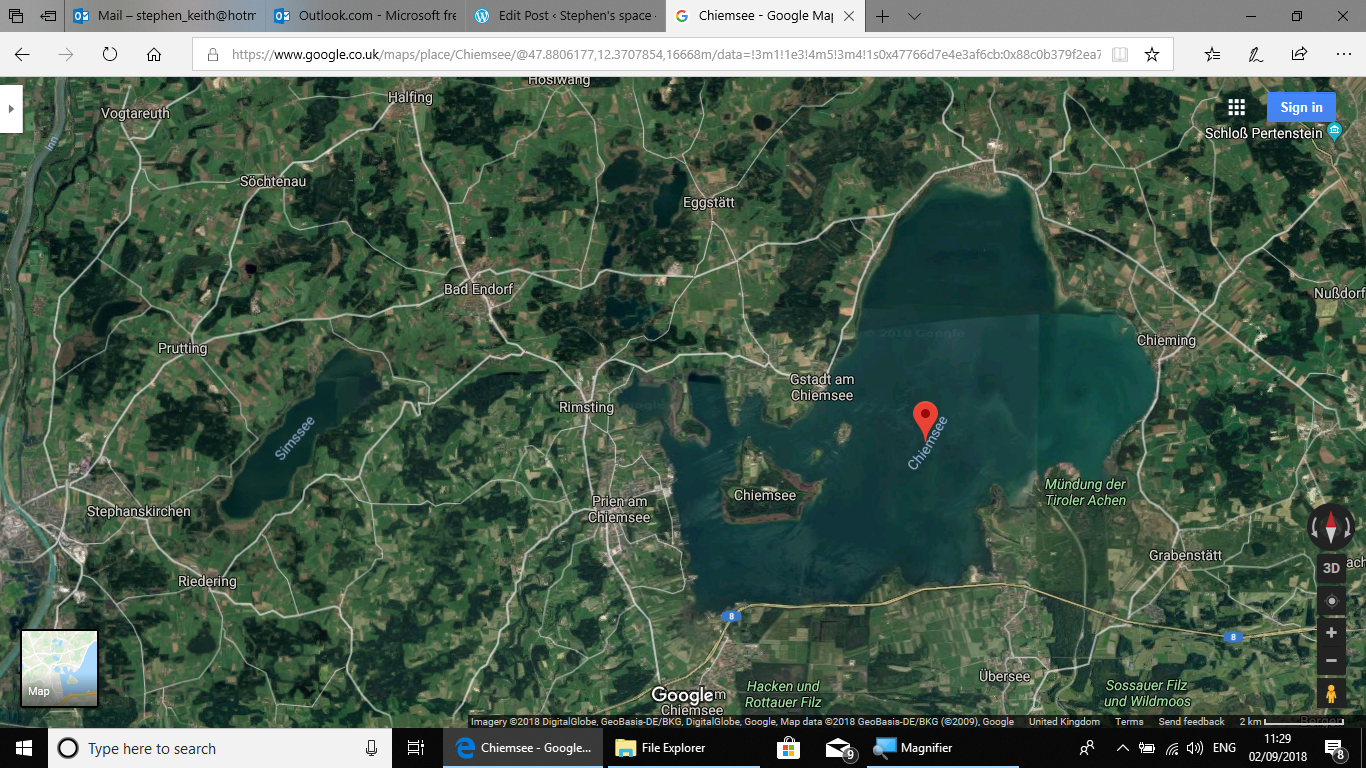View site security via the lock icon

pos(212,55)
